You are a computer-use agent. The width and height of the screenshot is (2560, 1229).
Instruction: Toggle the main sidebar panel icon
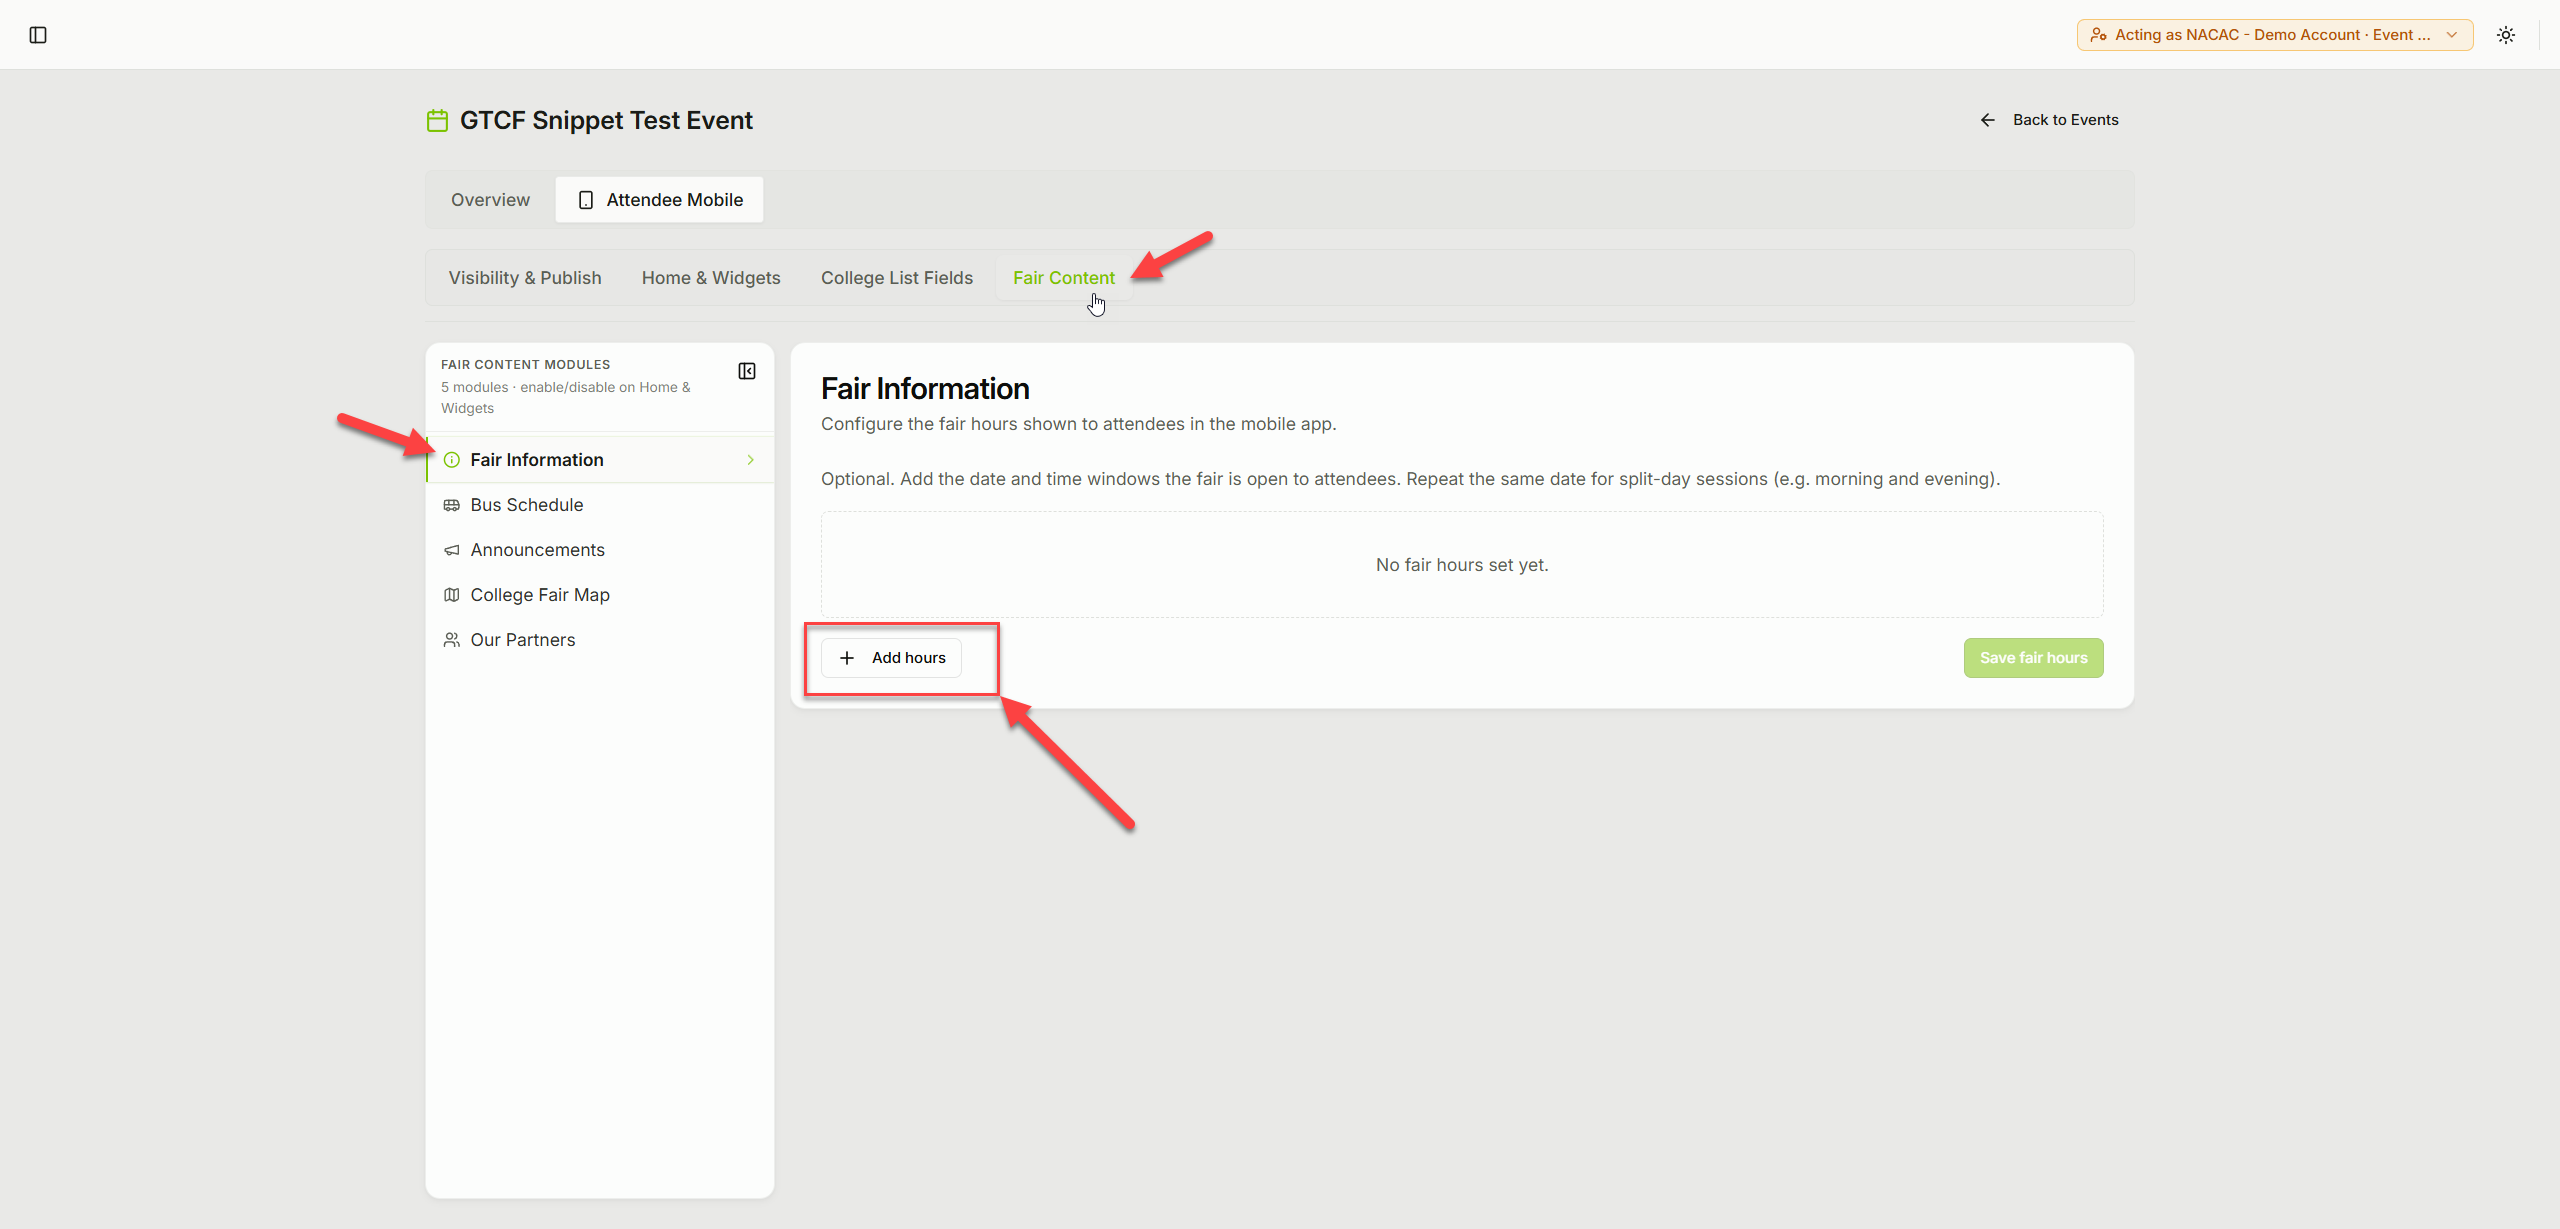[x=38, y=35]
